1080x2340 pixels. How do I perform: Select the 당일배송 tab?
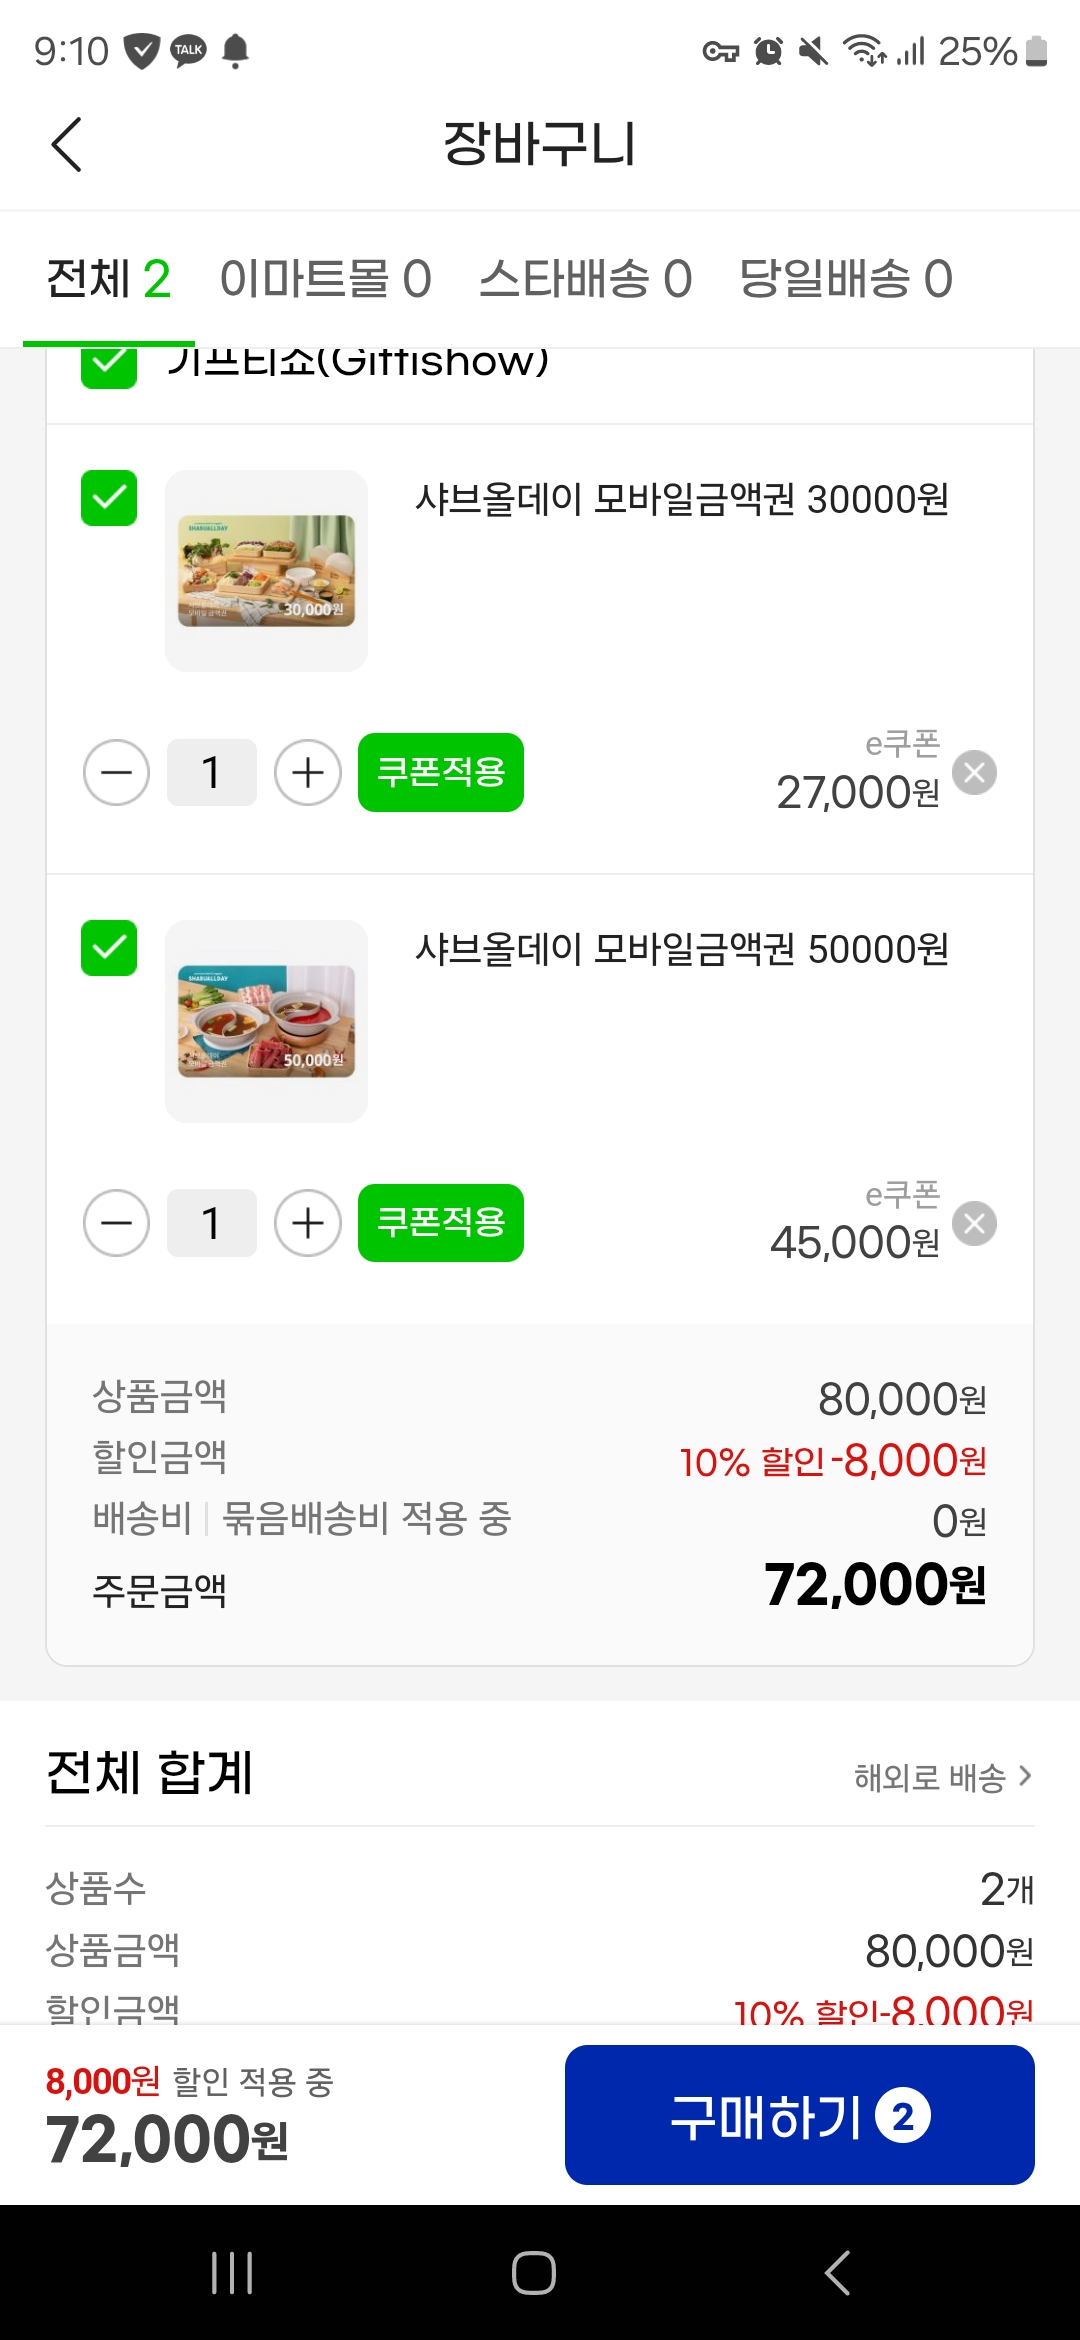click(845, 279)
